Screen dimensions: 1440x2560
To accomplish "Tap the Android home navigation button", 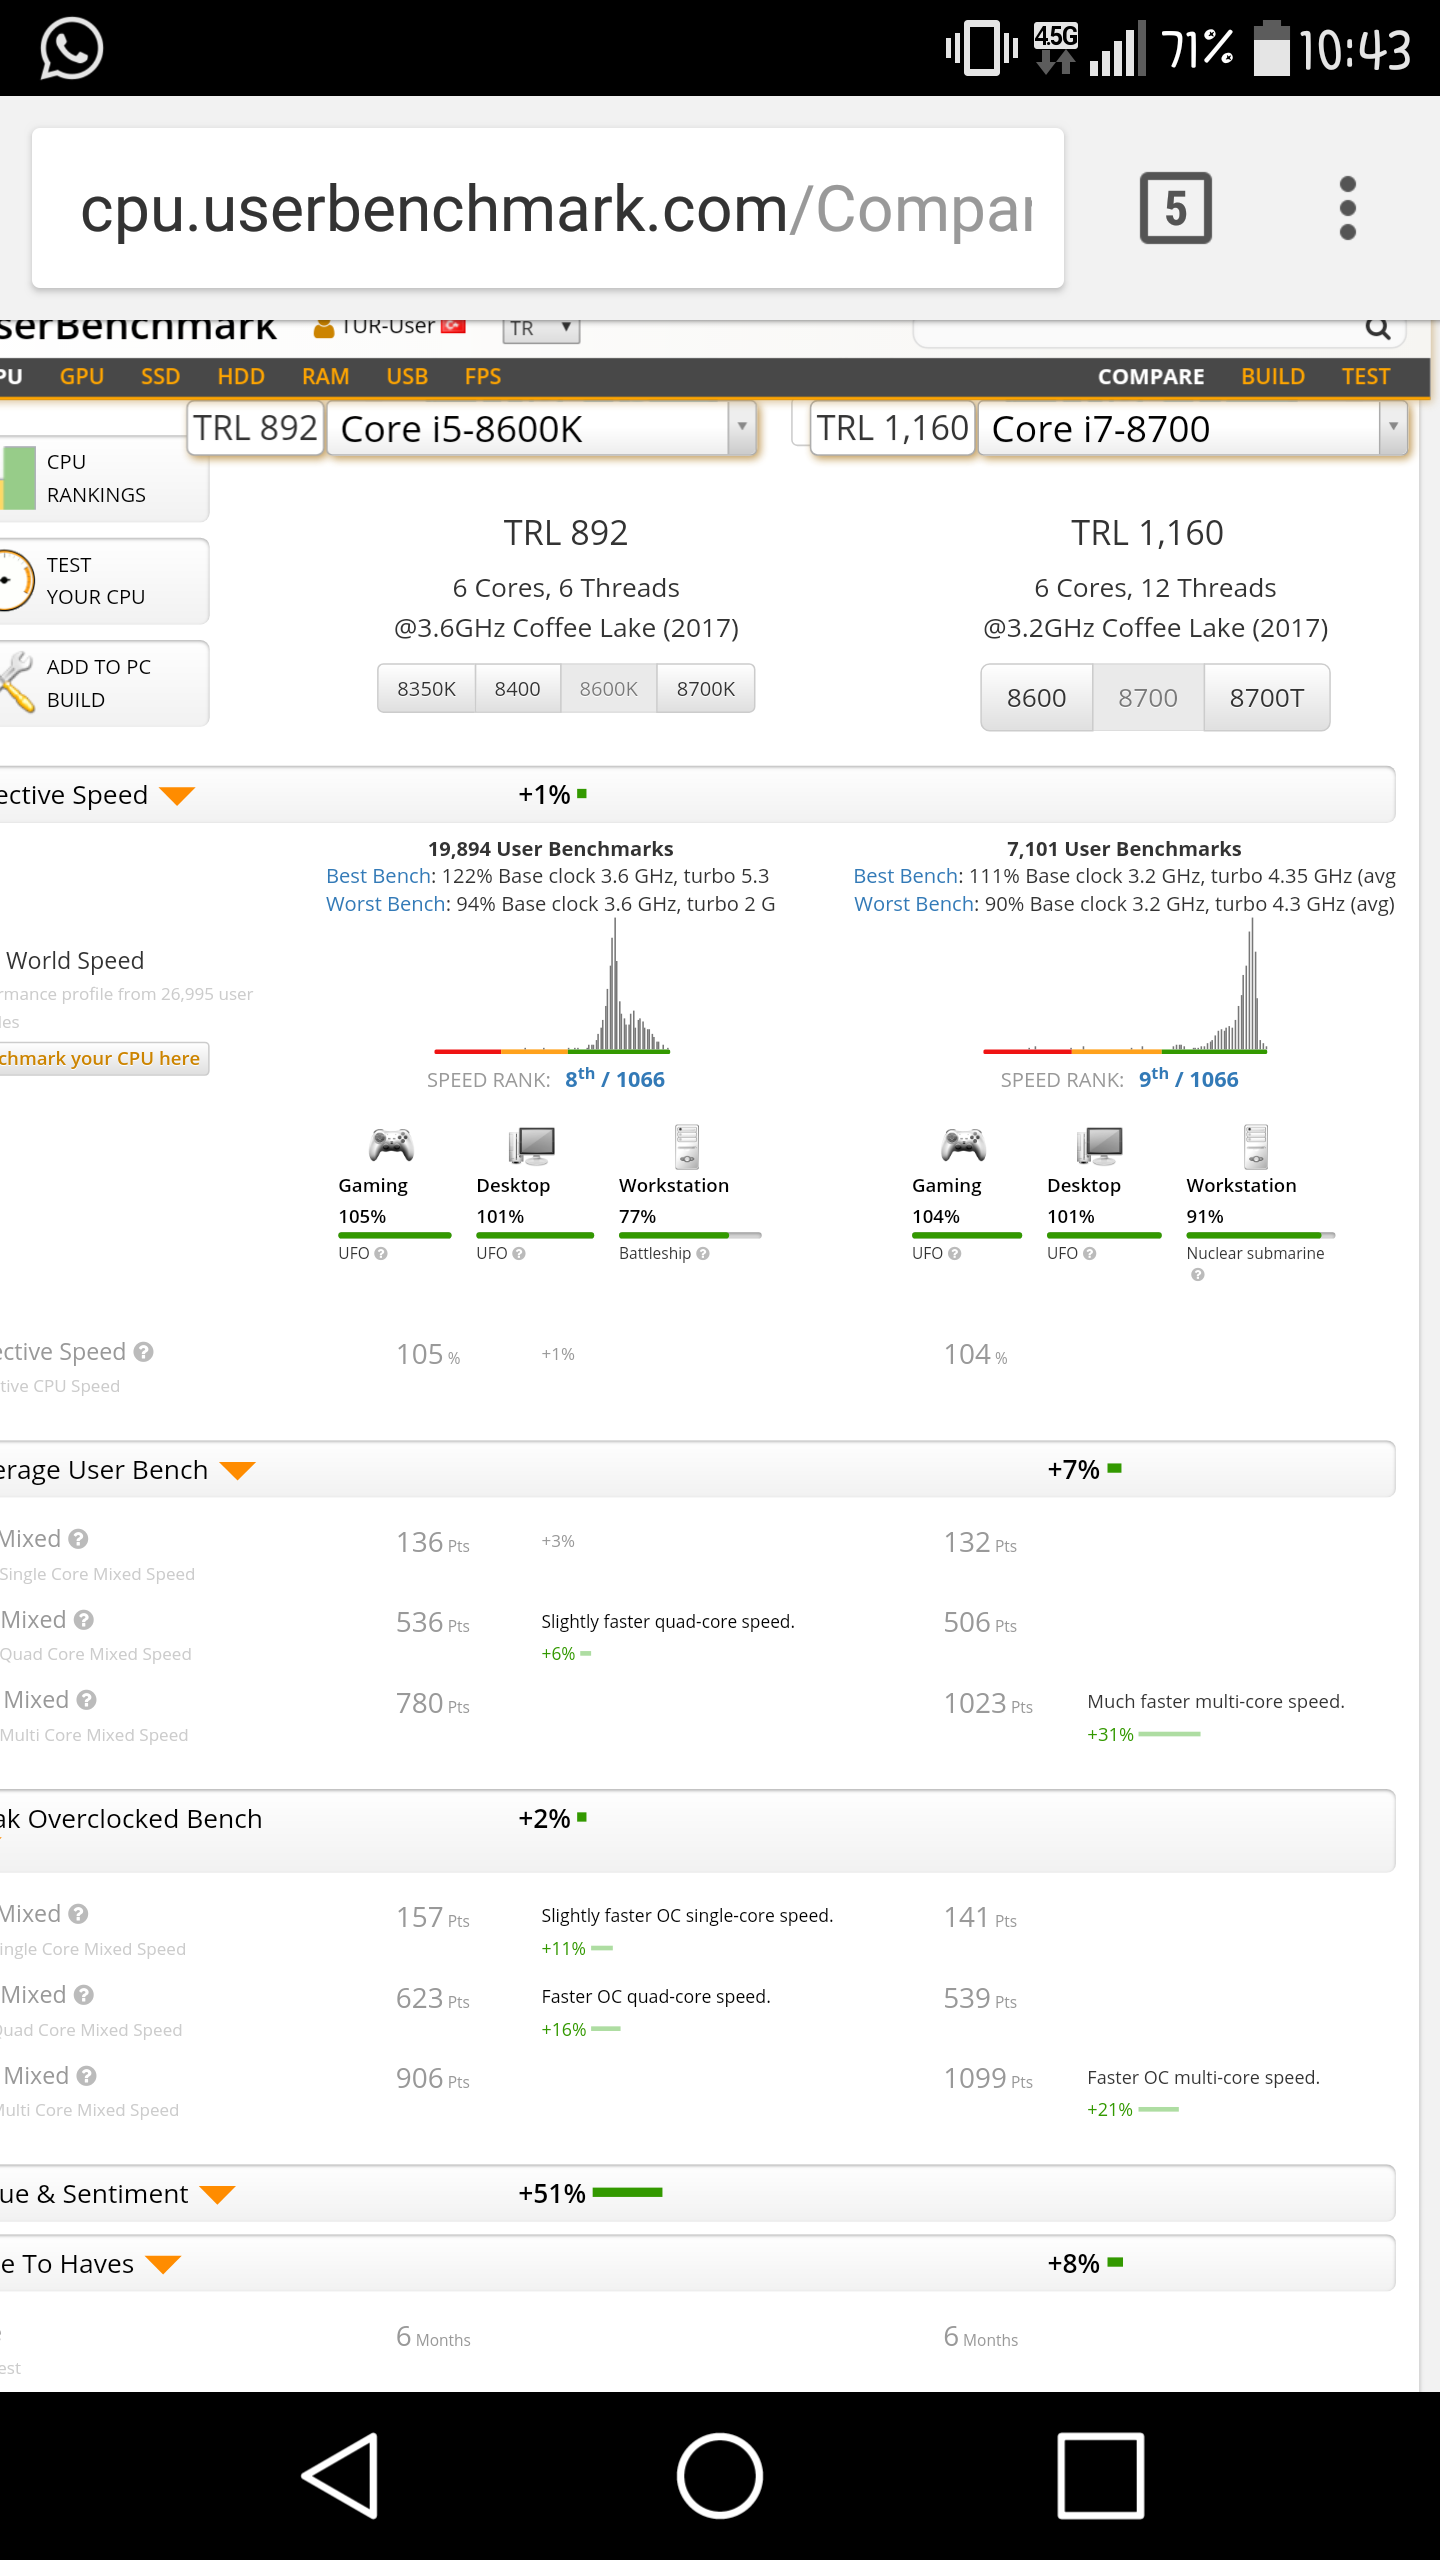I will click(719, 2476).
